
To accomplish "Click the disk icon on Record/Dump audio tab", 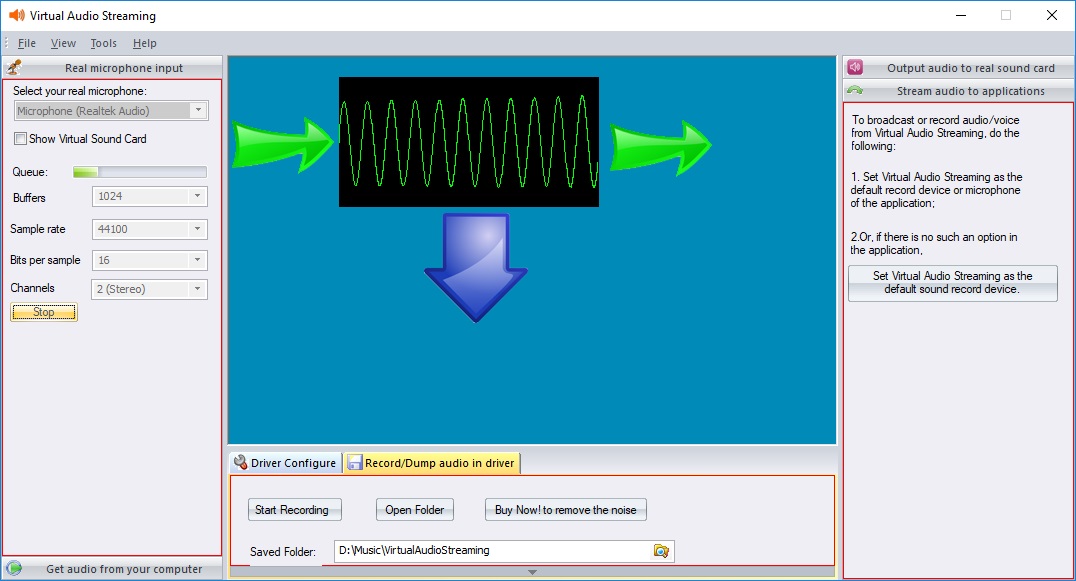I will coord(356,463).
